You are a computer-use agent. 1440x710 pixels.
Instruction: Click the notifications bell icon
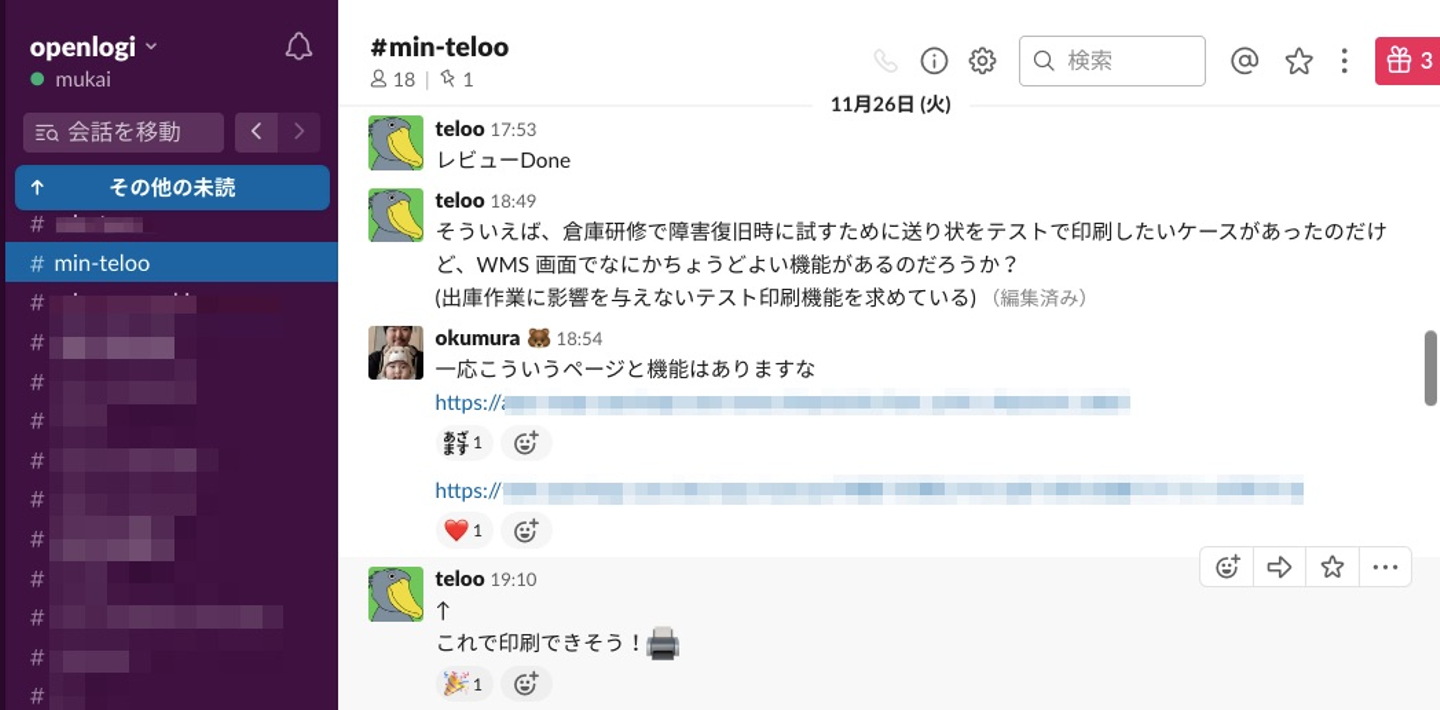tap(298, 47)
